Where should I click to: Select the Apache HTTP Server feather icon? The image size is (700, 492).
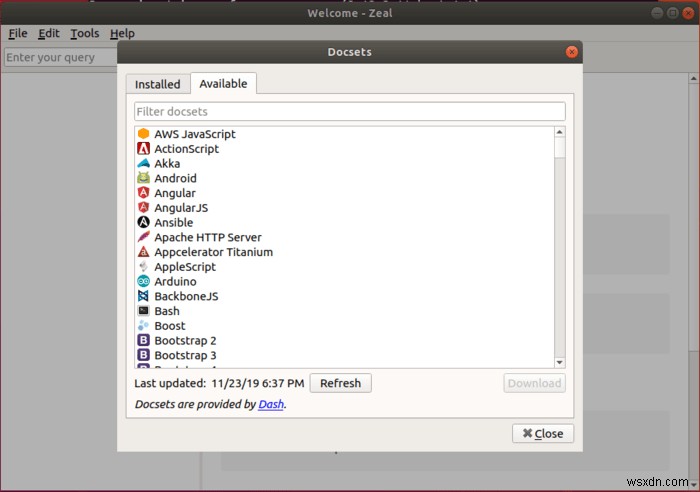[143, 237]
